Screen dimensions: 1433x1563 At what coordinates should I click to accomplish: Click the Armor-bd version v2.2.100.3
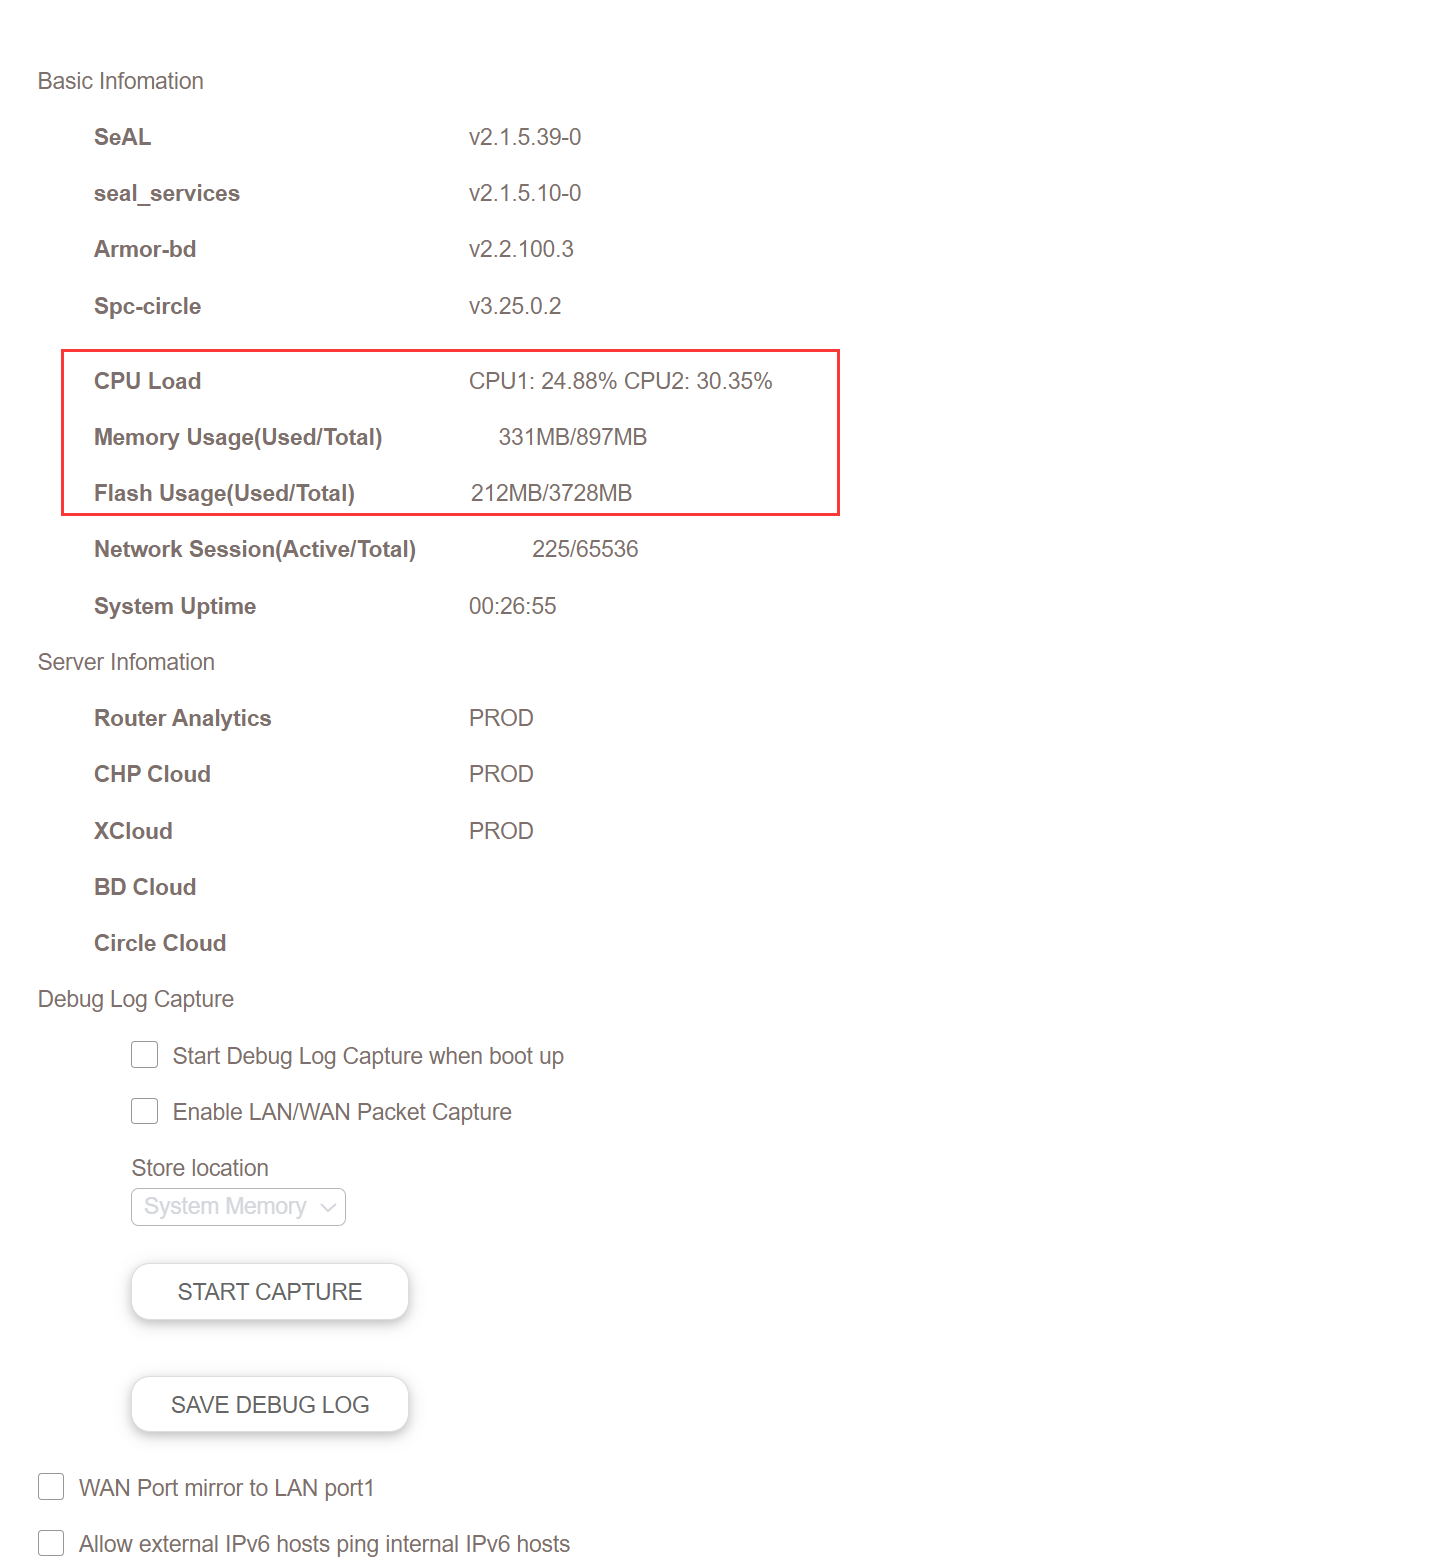[x=521, y=249]
